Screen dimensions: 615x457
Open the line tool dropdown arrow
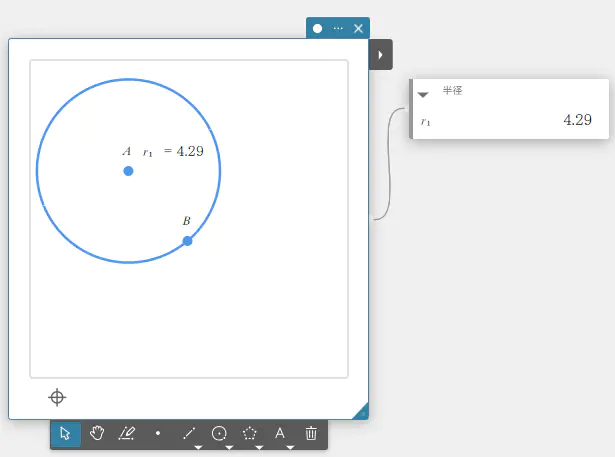click(x=197, y=447)
